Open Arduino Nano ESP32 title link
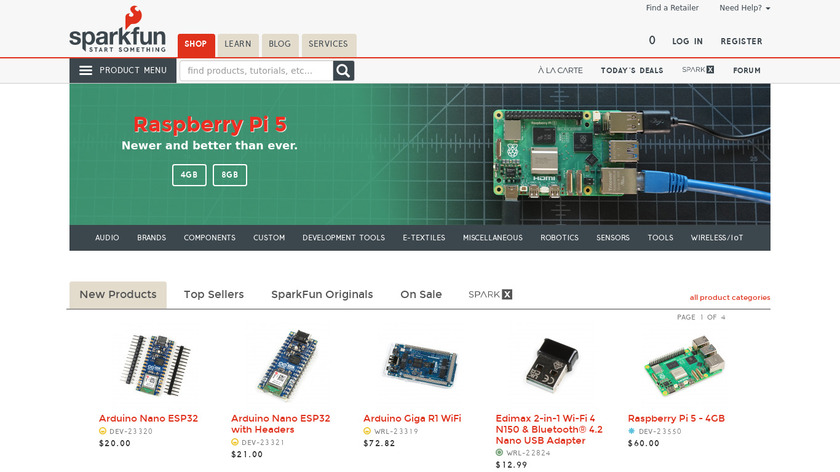The height and width of the screenshot is (472, 840). pyautogui.click(x=148, y=418)
